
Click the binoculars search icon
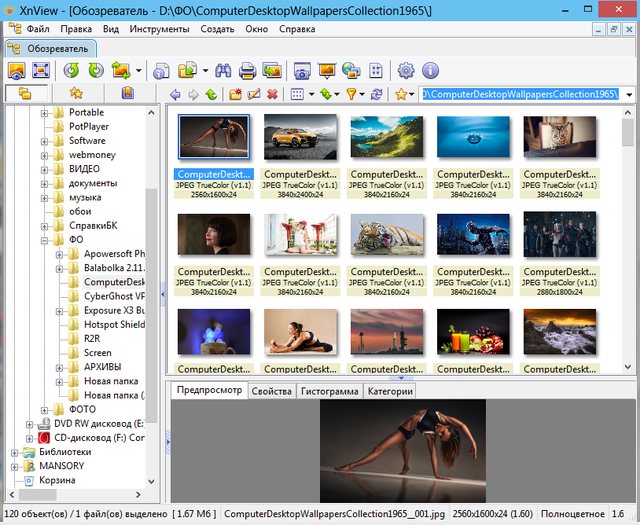[221, 71]
